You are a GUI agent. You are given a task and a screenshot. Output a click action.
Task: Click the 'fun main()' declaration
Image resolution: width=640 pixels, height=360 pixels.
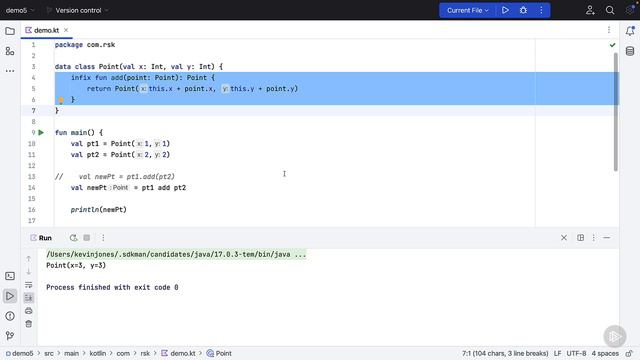[x=79, y=133]
